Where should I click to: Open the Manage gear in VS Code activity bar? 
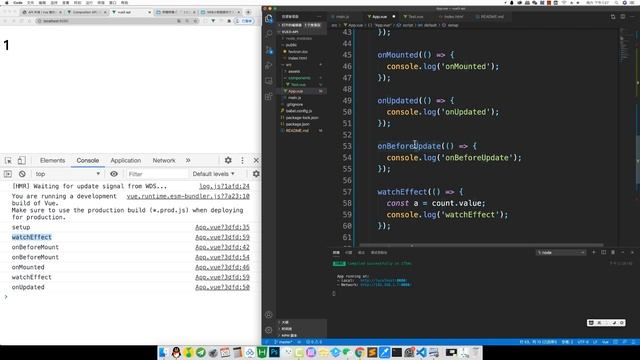(x=269, y=330)
